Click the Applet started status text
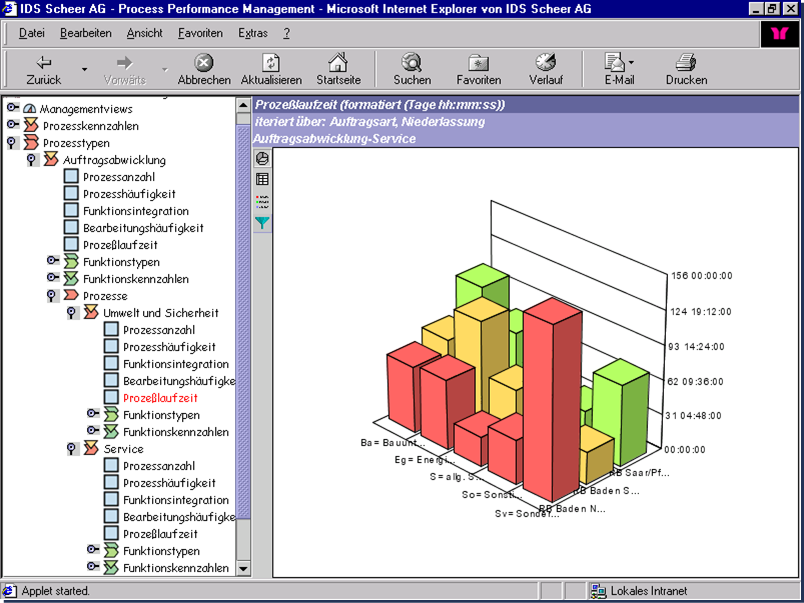The height and width of the screenshot is (603, 804). [55, 591]
